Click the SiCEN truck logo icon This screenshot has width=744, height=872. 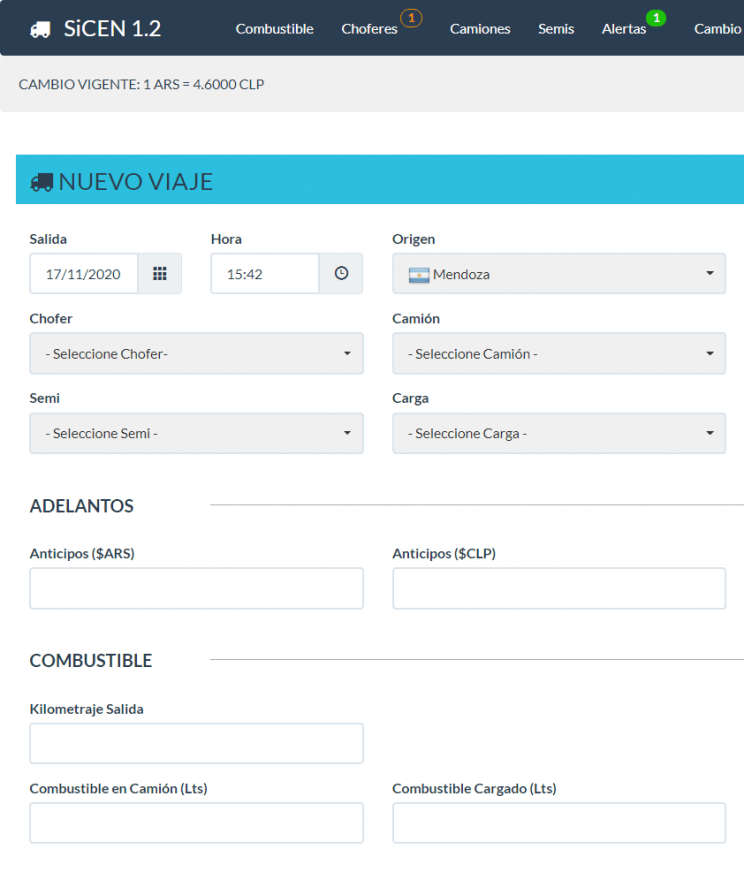pyautogui.click(x=40, y=29)
